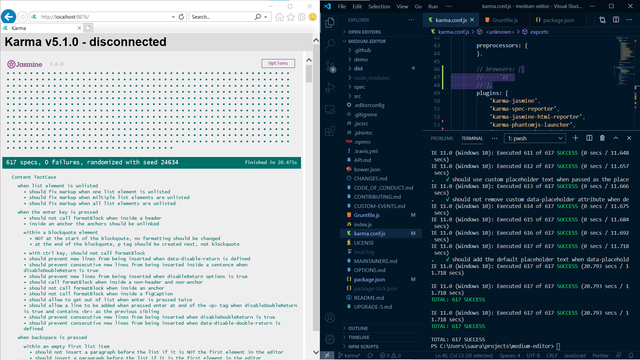
Task: Click the IE search magnifier icon
Action: 258,17
